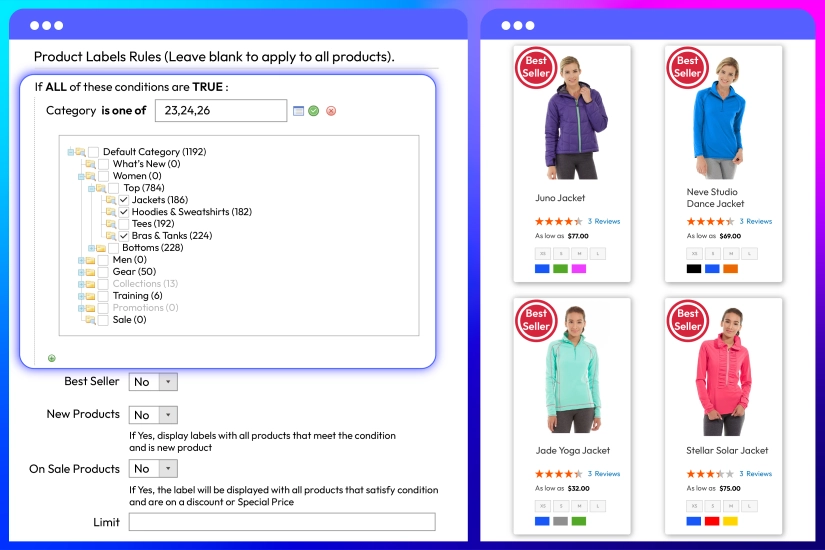Click the Jackets category folder icon

click(x=111, y=200)
